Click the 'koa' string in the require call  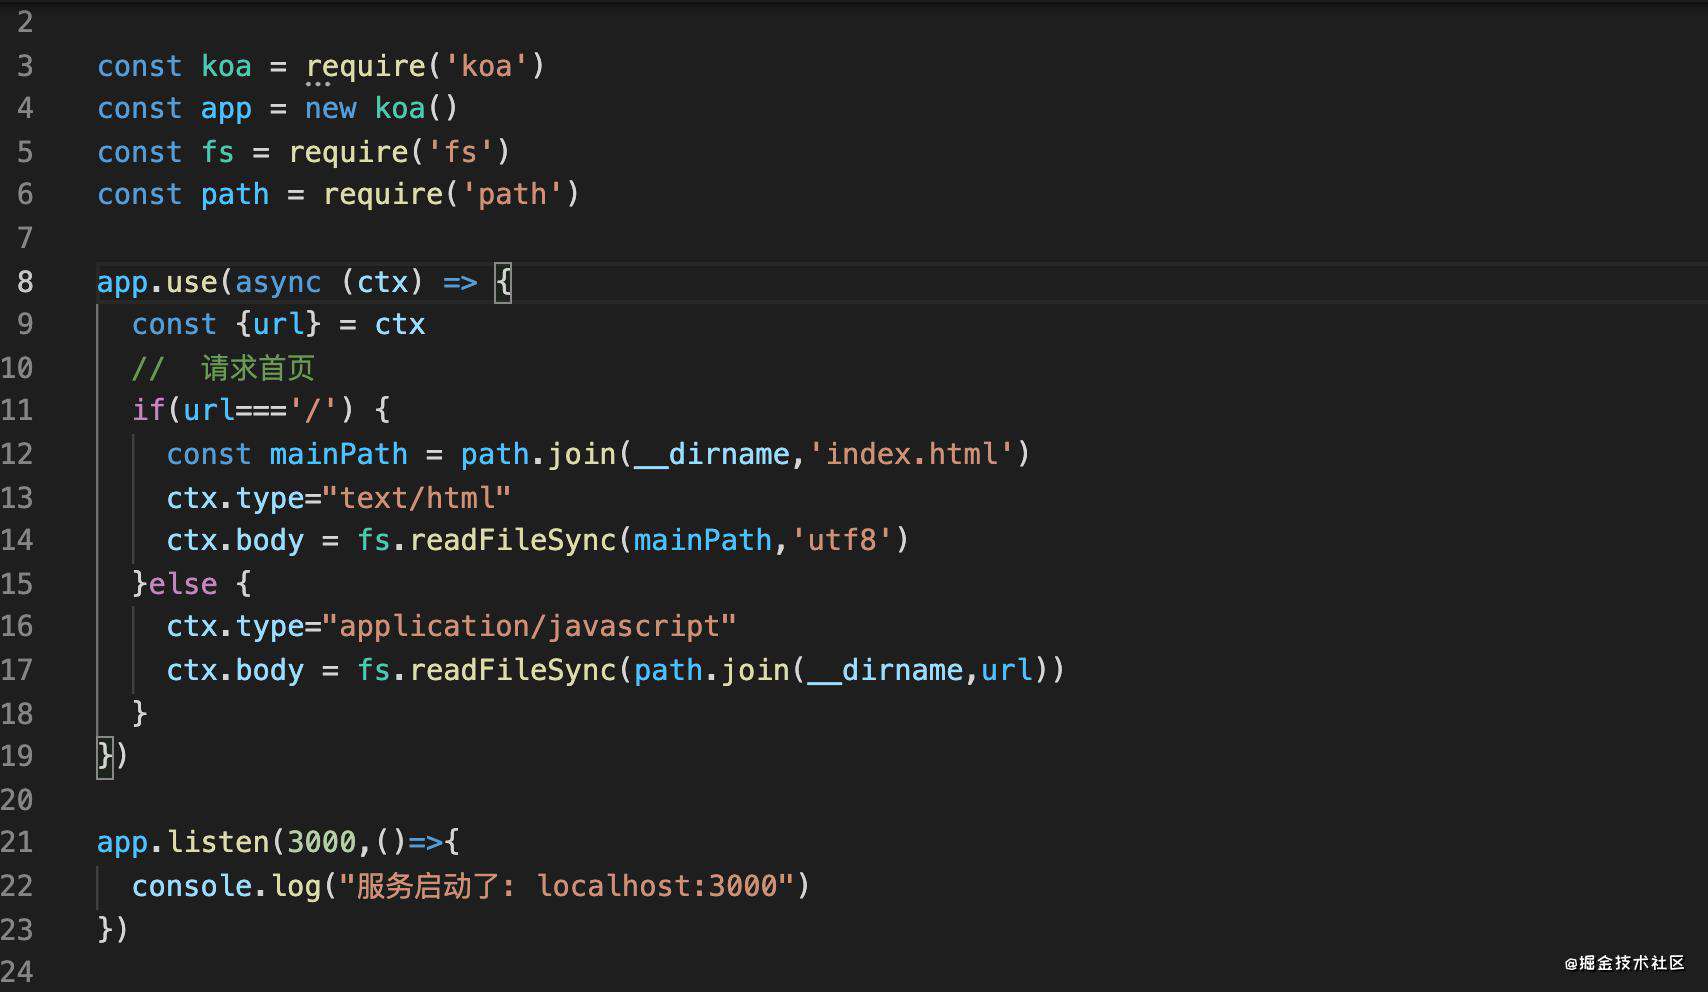486,66
